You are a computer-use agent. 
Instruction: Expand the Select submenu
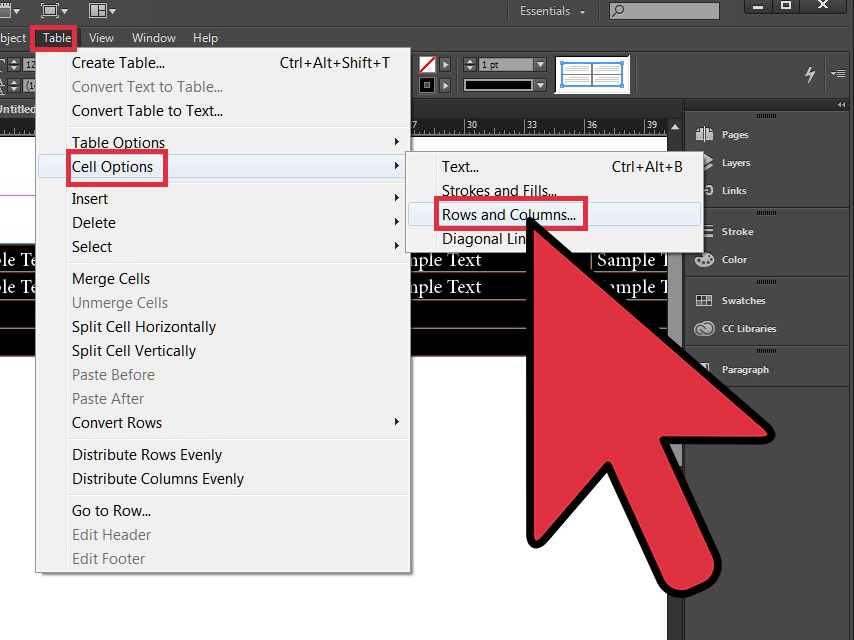coord(223,246)
